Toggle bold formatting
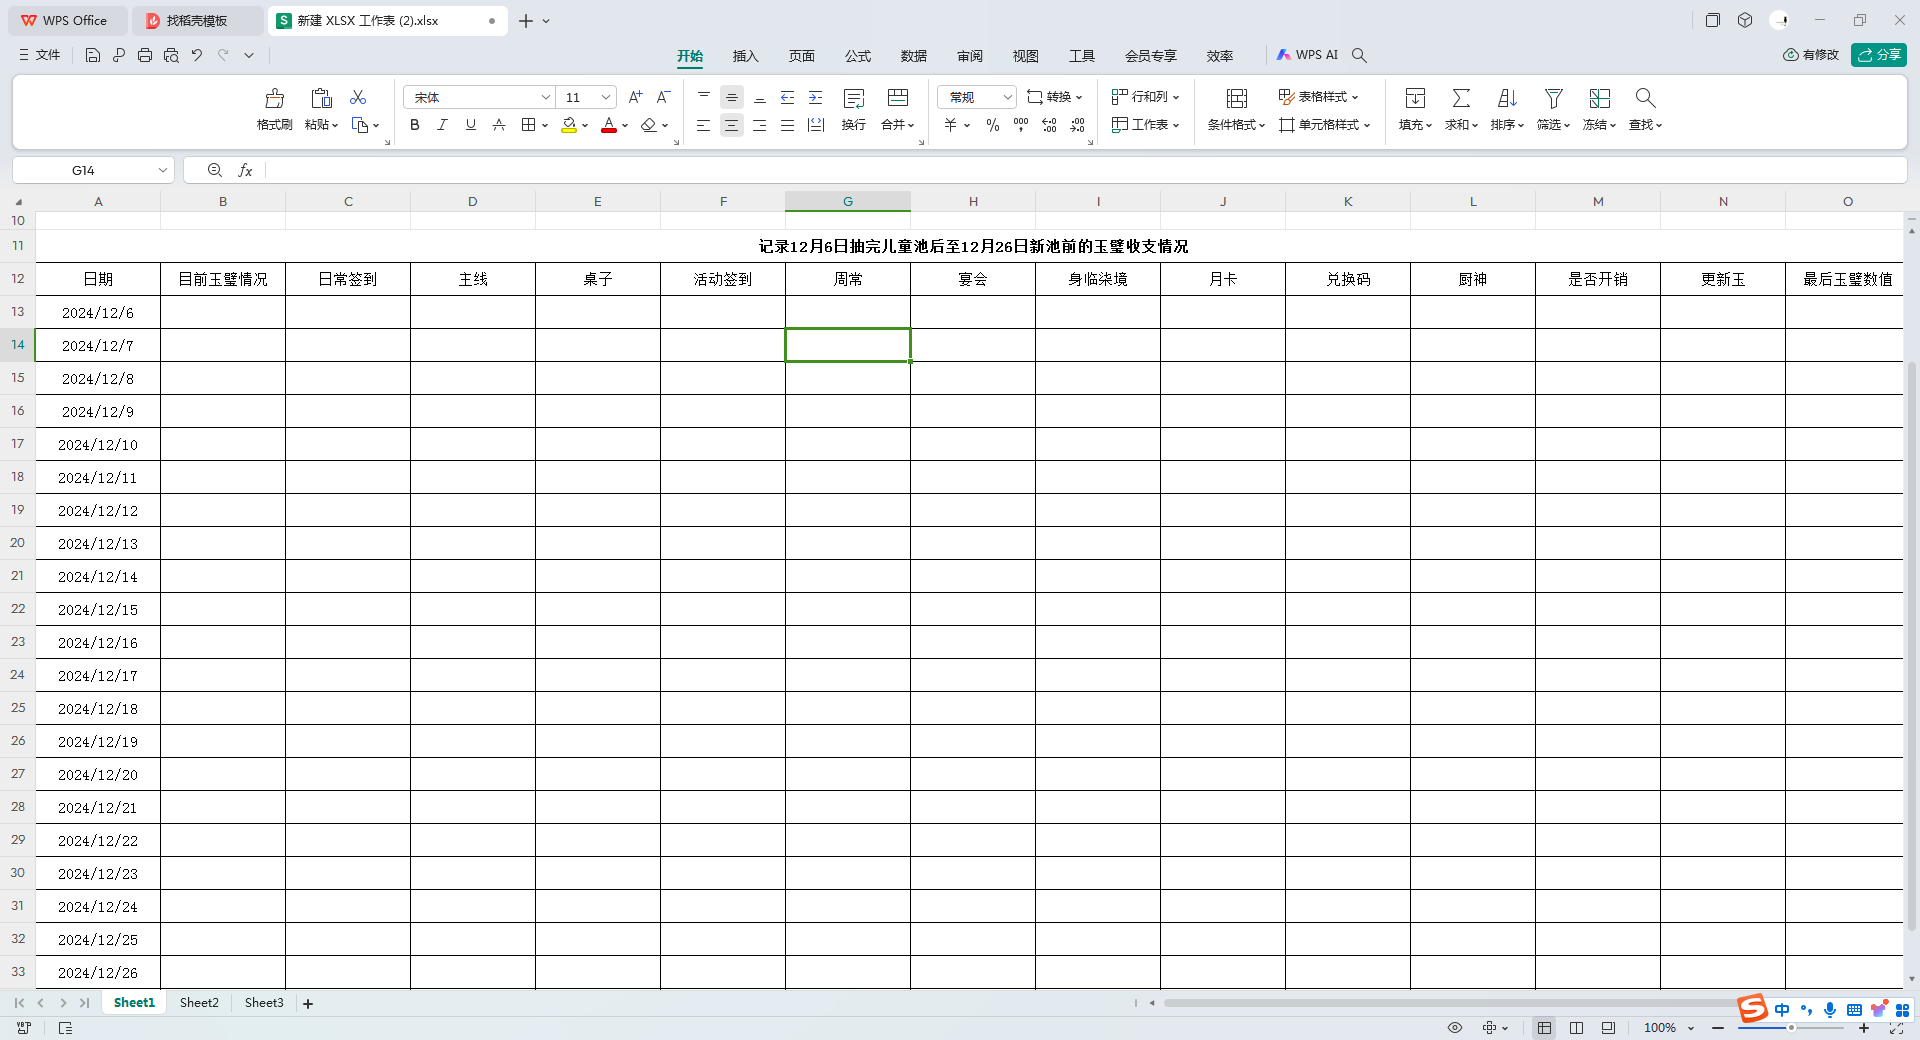This screenshot has width=1920, height=1040. tap(414, 125)
